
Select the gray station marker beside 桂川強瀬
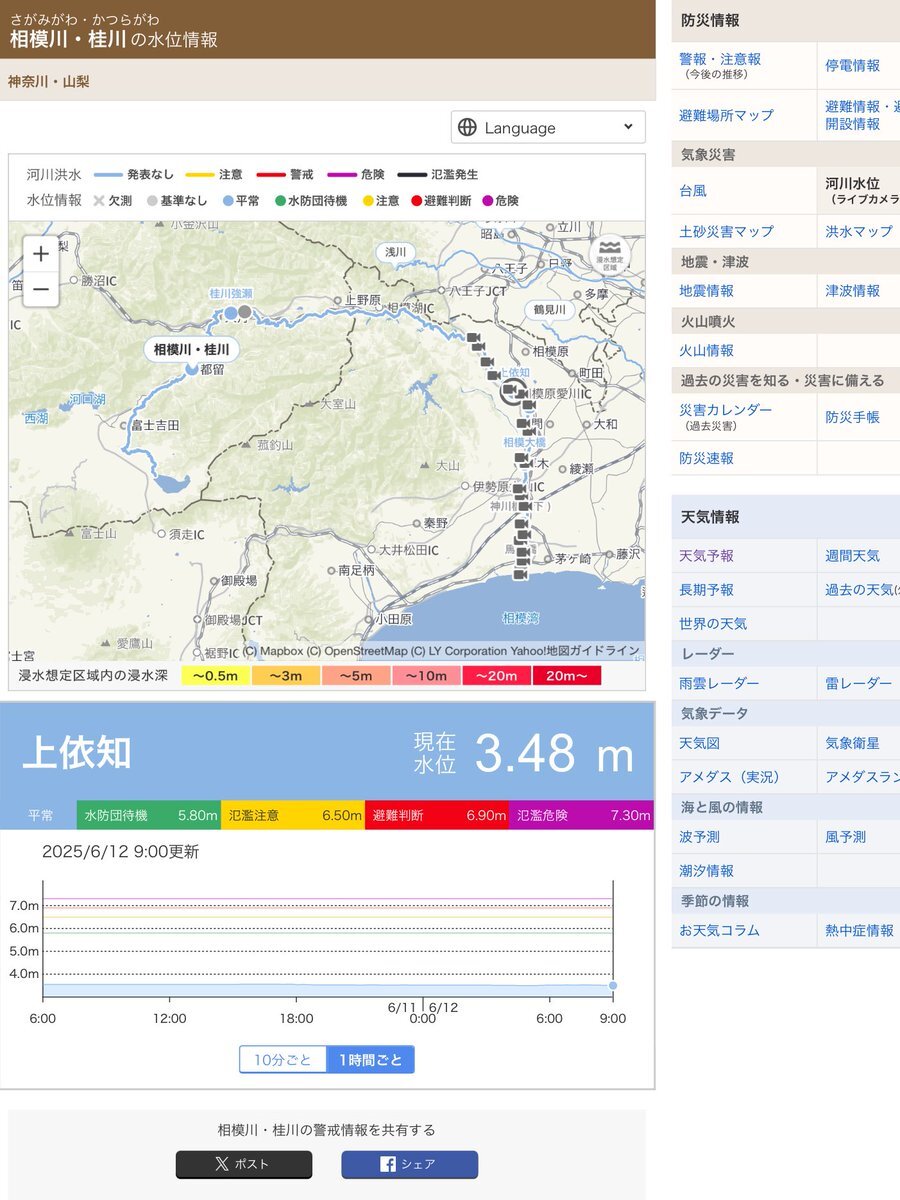click(x=245, y=312)
